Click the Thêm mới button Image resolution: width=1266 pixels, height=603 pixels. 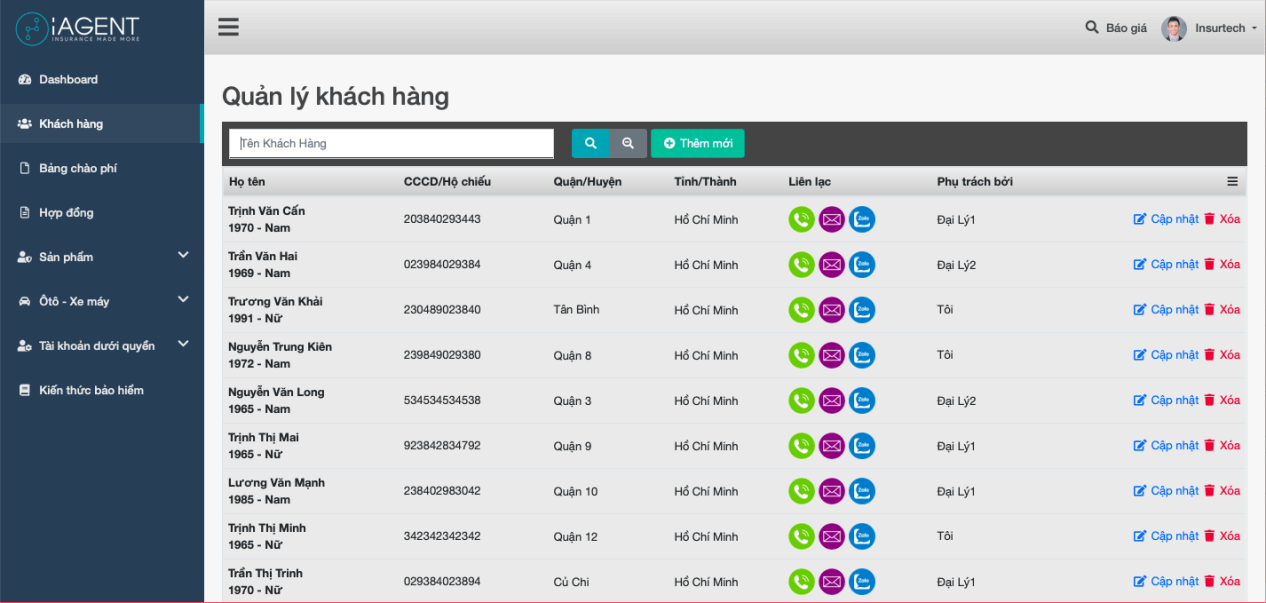(x=698, y=143)
